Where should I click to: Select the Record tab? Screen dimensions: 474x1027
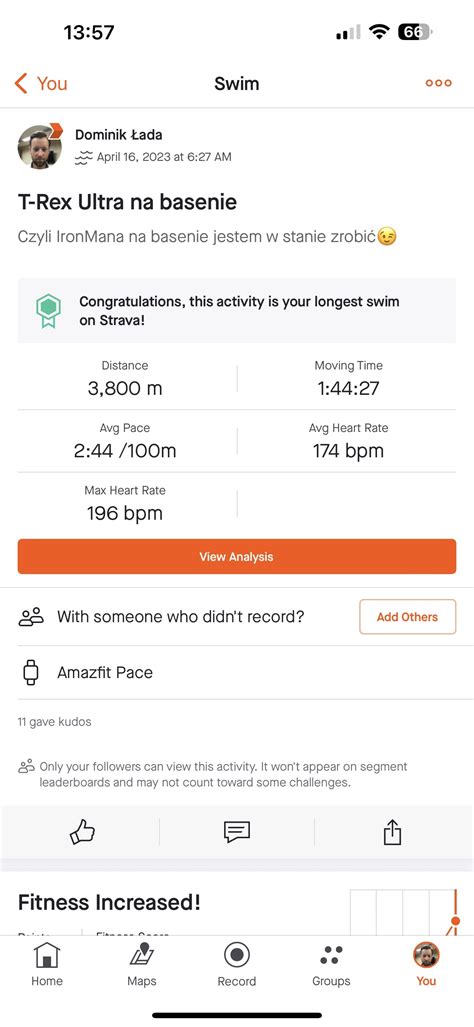(x=236, y=965)
